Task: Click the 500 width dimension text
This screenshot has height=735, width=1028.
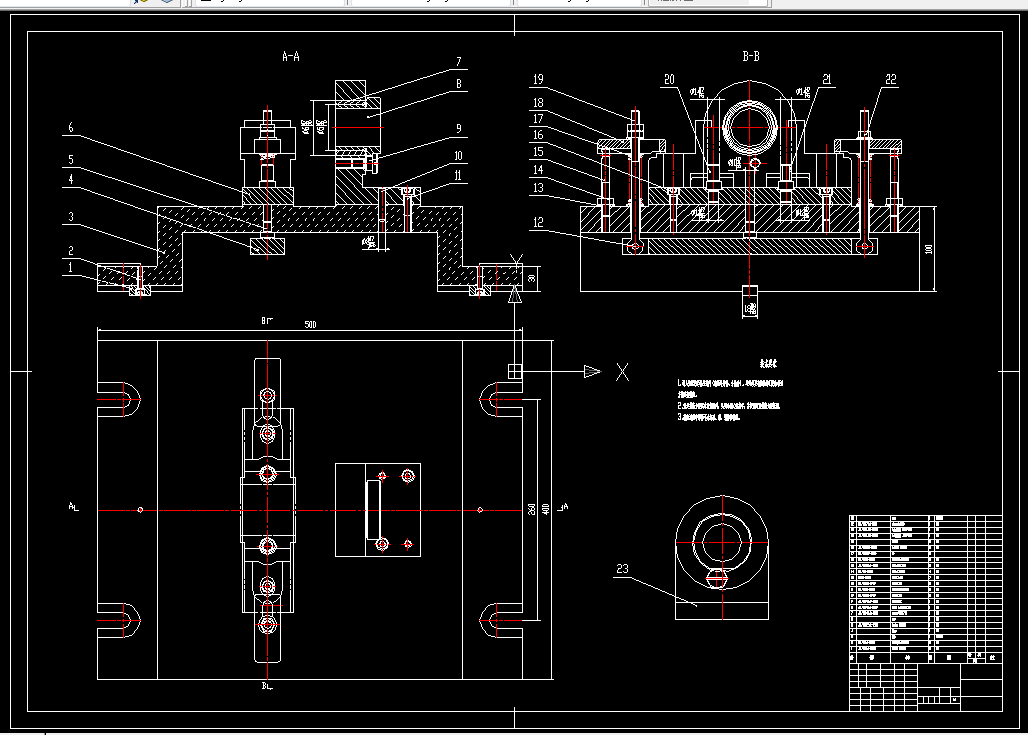Action: [311, 325]
